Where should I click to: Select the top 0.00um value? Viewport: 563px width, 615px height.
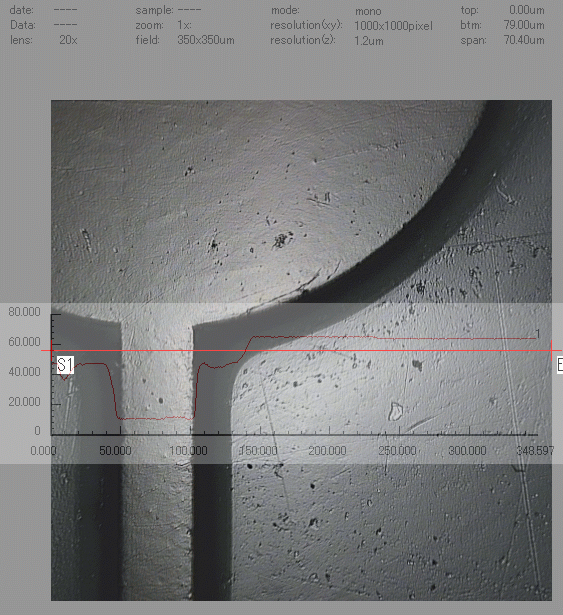527,10
